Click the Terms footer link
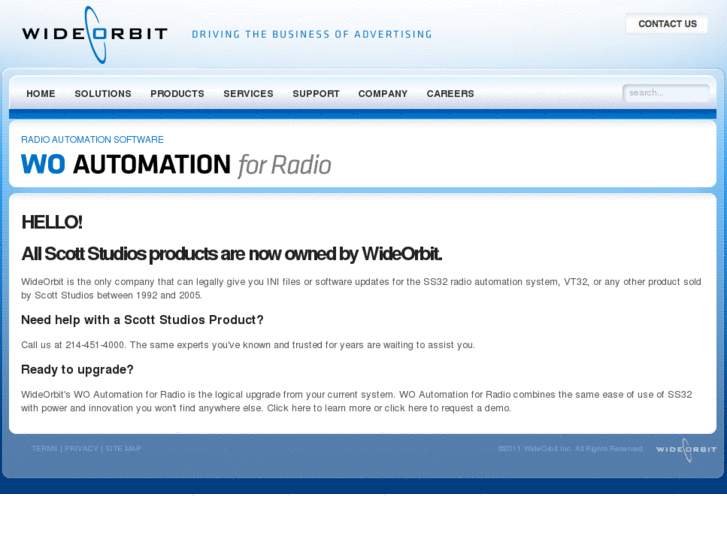 [x=45, y=449]
